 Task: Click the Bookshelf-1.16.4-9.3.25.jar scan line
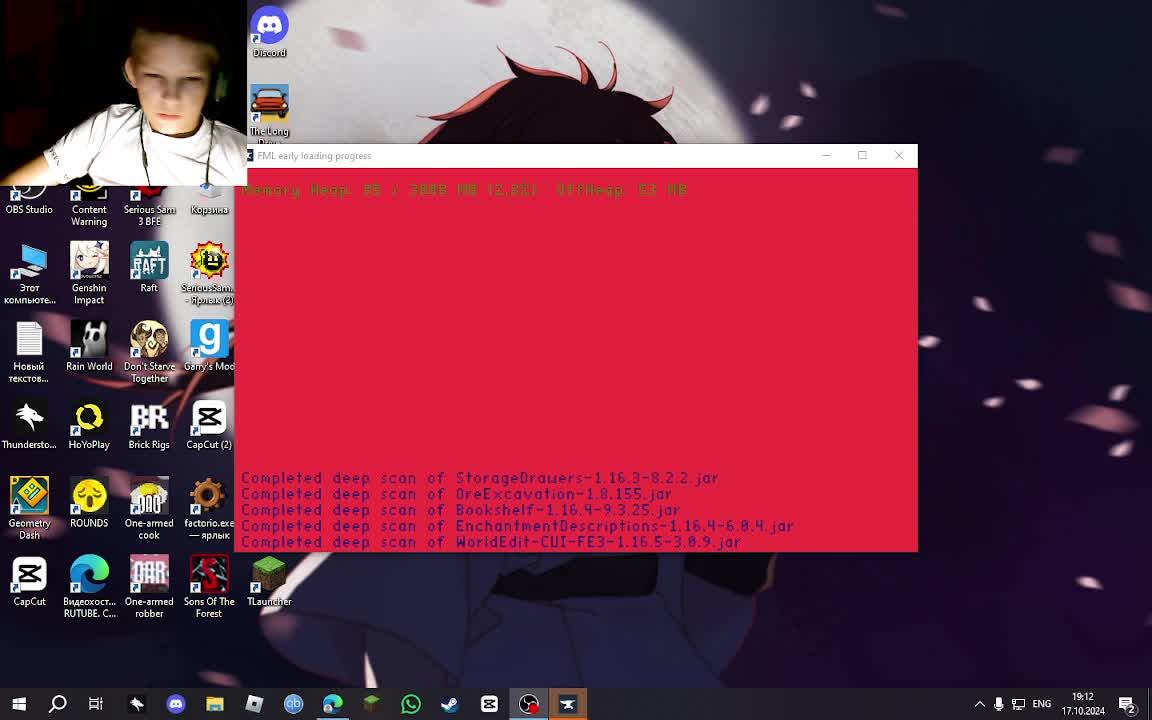pyautogui.click(x=461, y=510)
